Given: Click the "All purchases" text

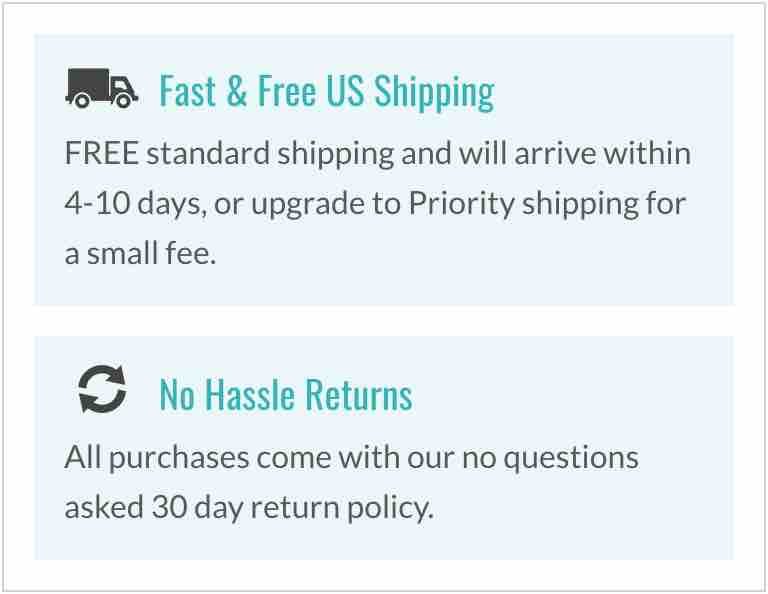Looking at the screenshot, I should (156, 458).
